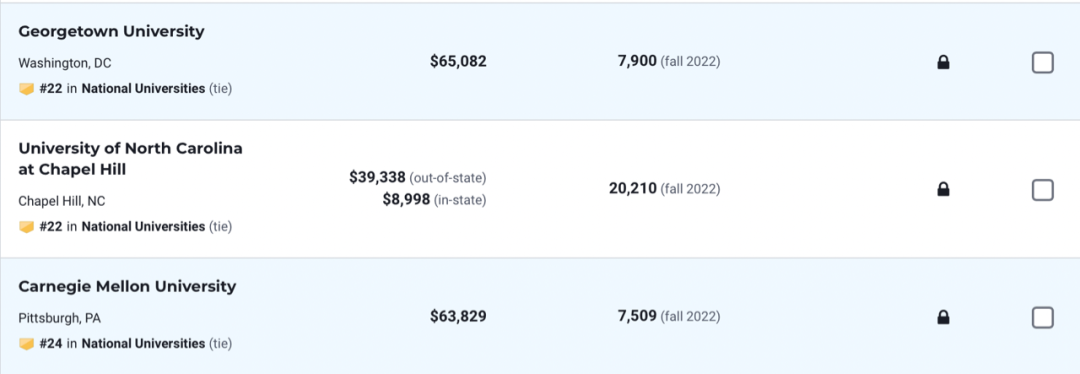Click the lock icon in UNC Chapel Hill row
1080x374 pixels.
943,189
